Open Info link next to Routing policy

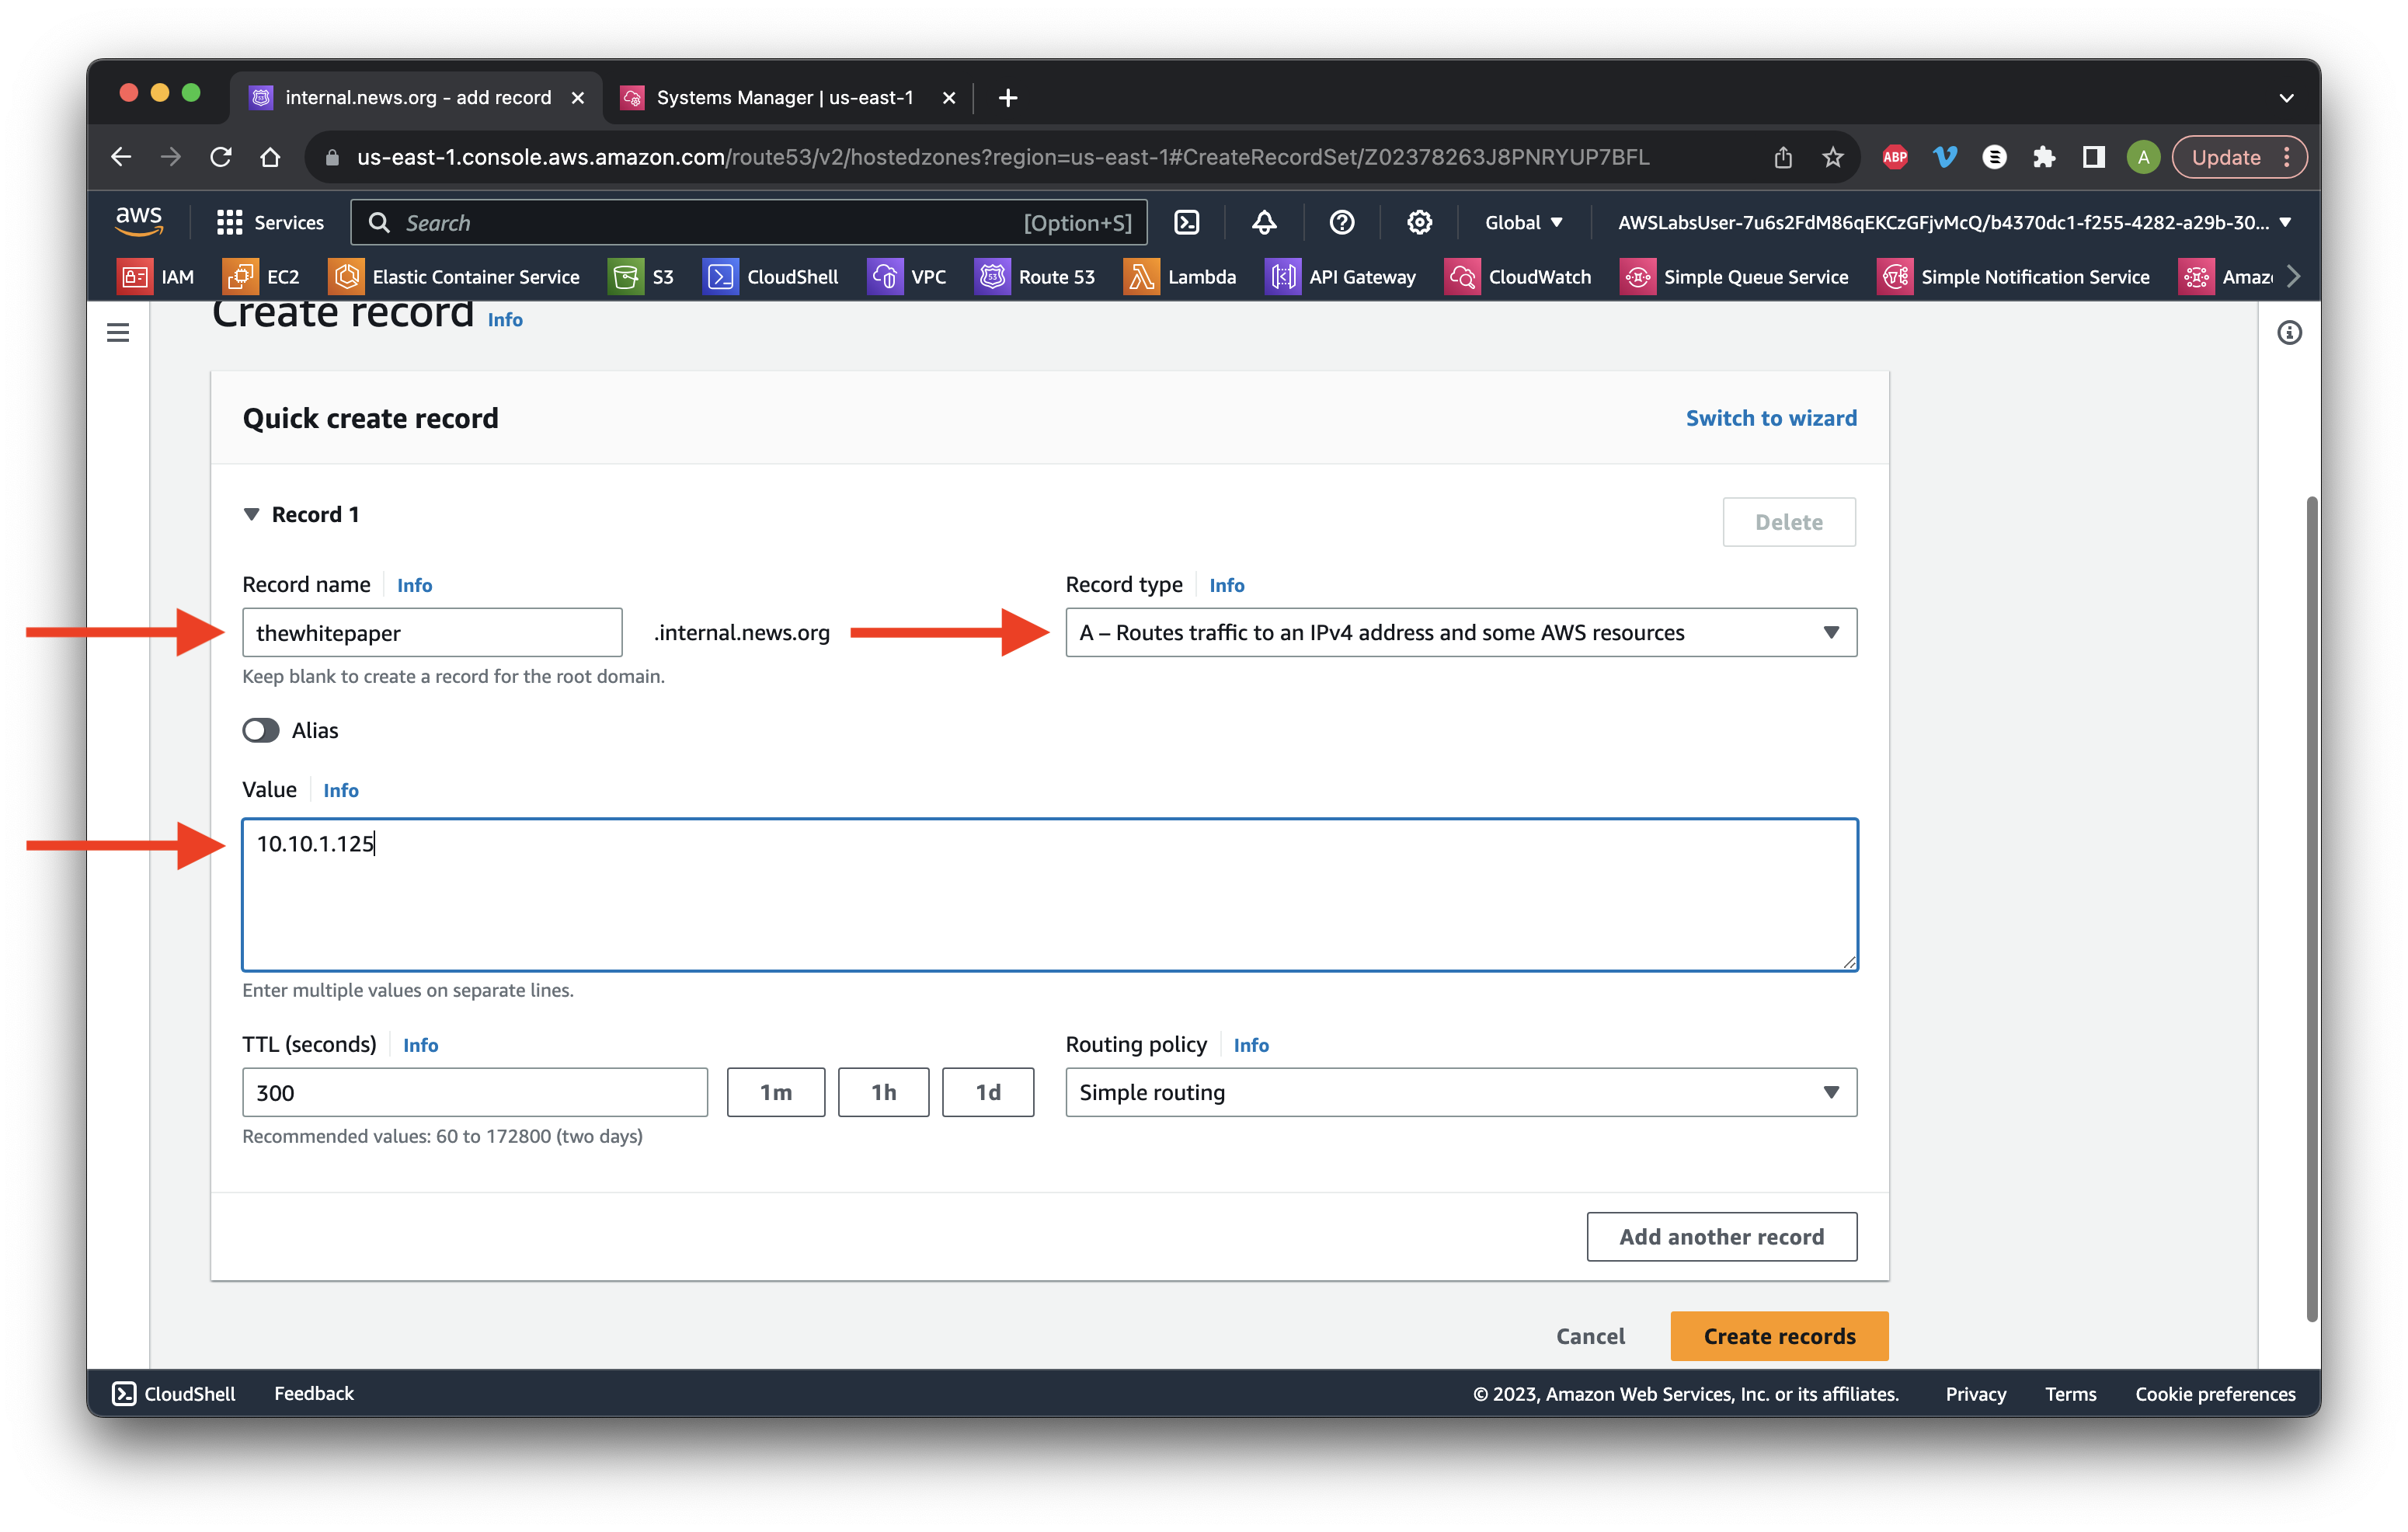(x=1250, y=1045)
